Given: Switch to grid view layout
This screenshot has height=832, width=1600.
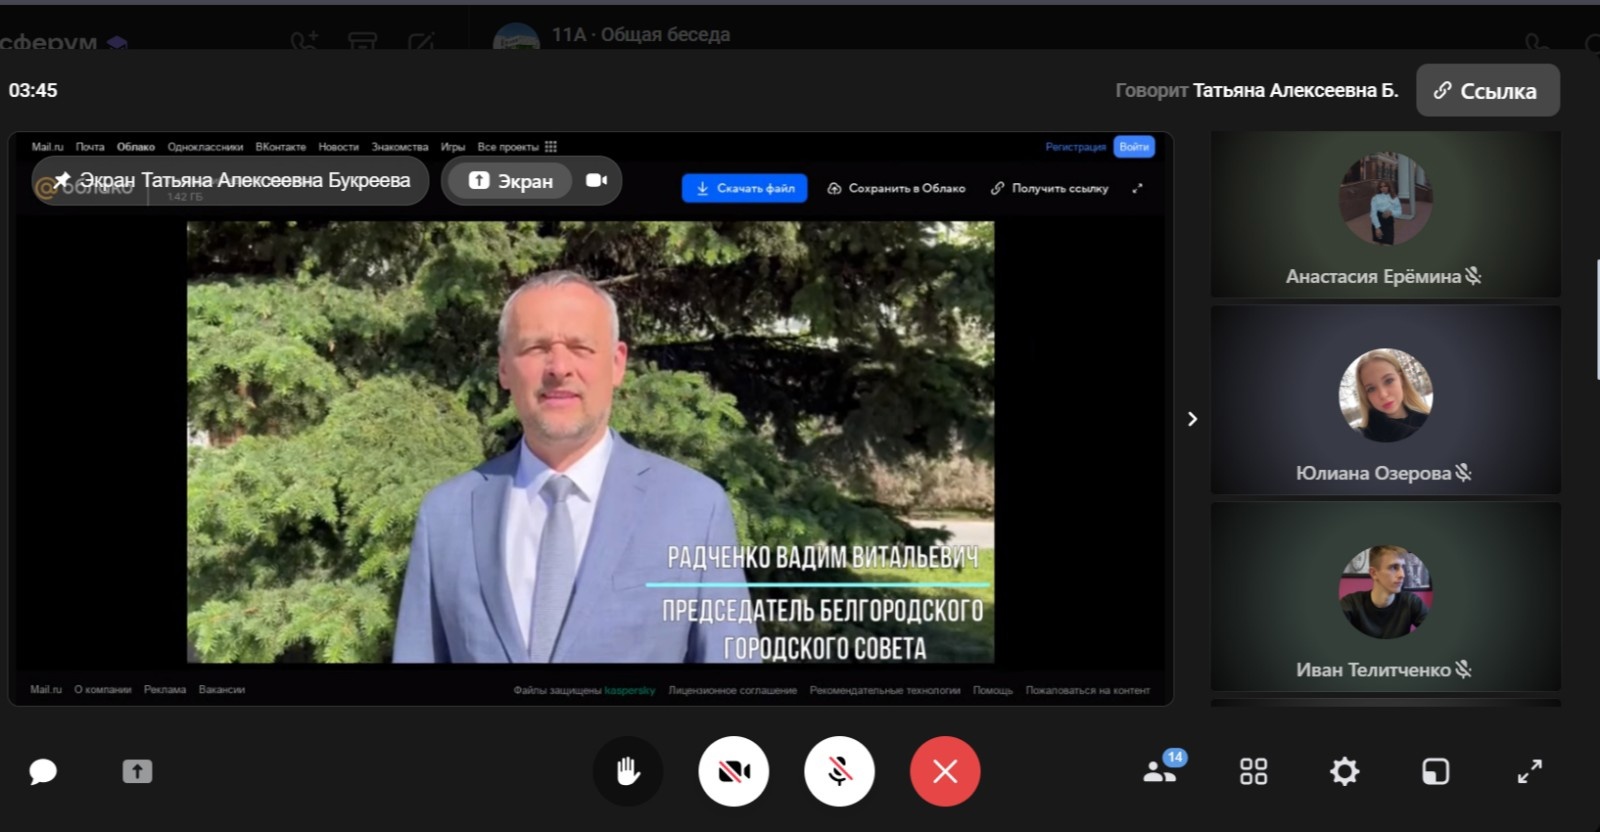Looking at the screenshot, I should coord(1253,771).
